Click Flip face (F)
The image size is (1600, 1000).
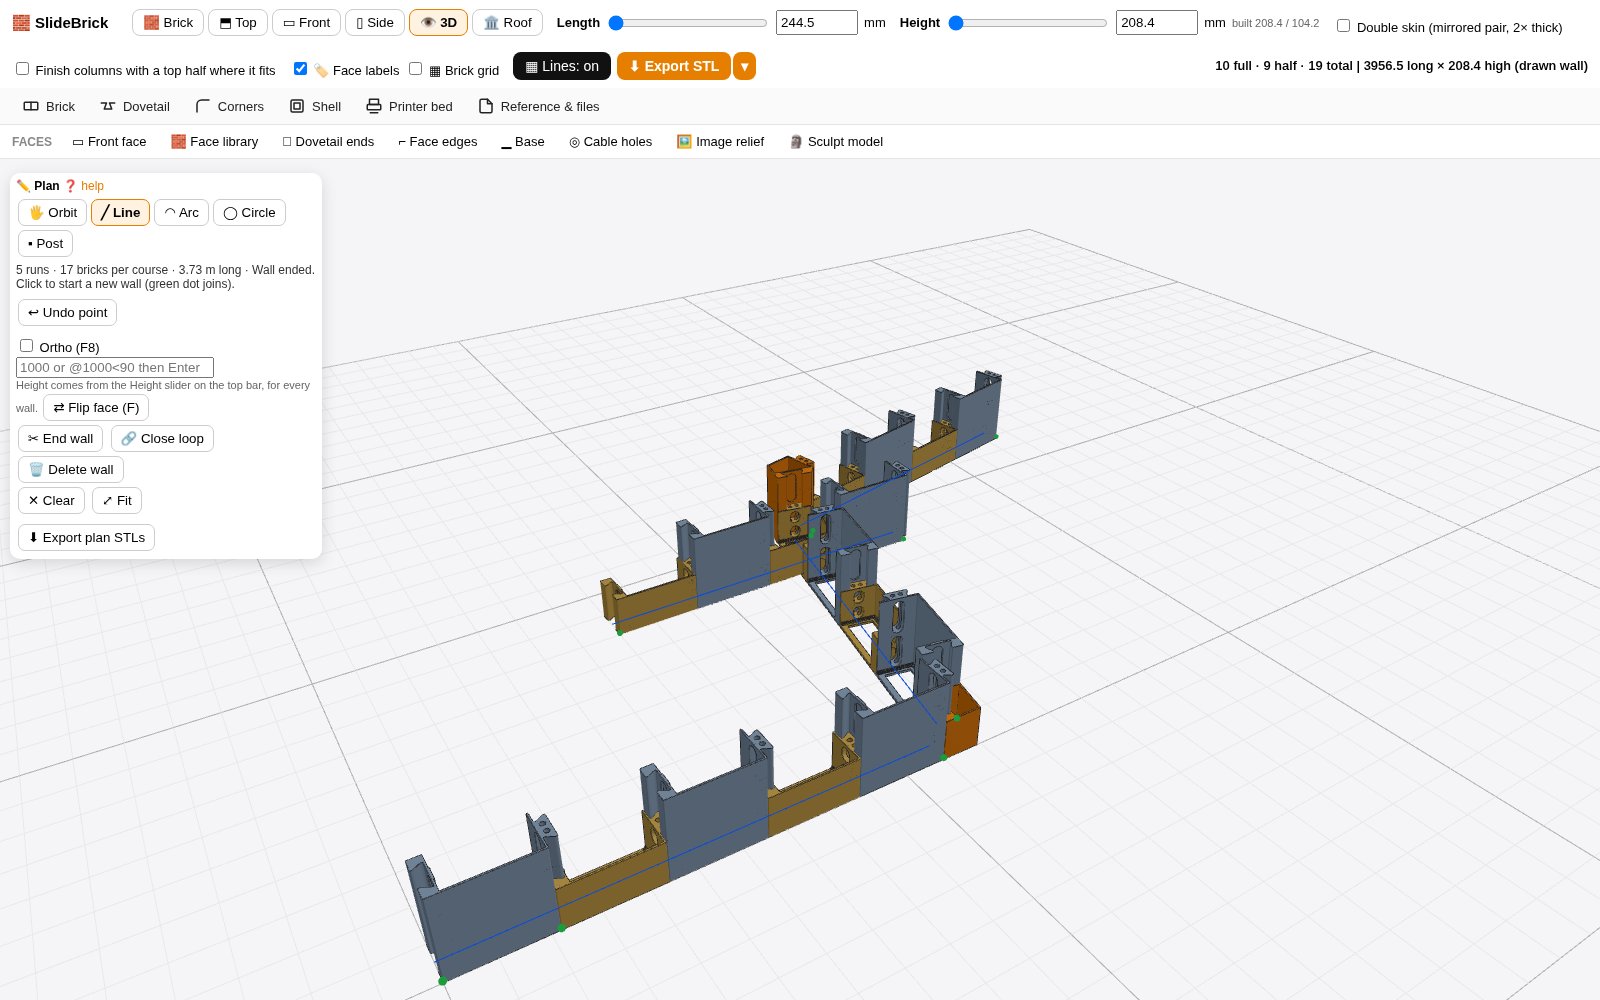tap(96, 407)
